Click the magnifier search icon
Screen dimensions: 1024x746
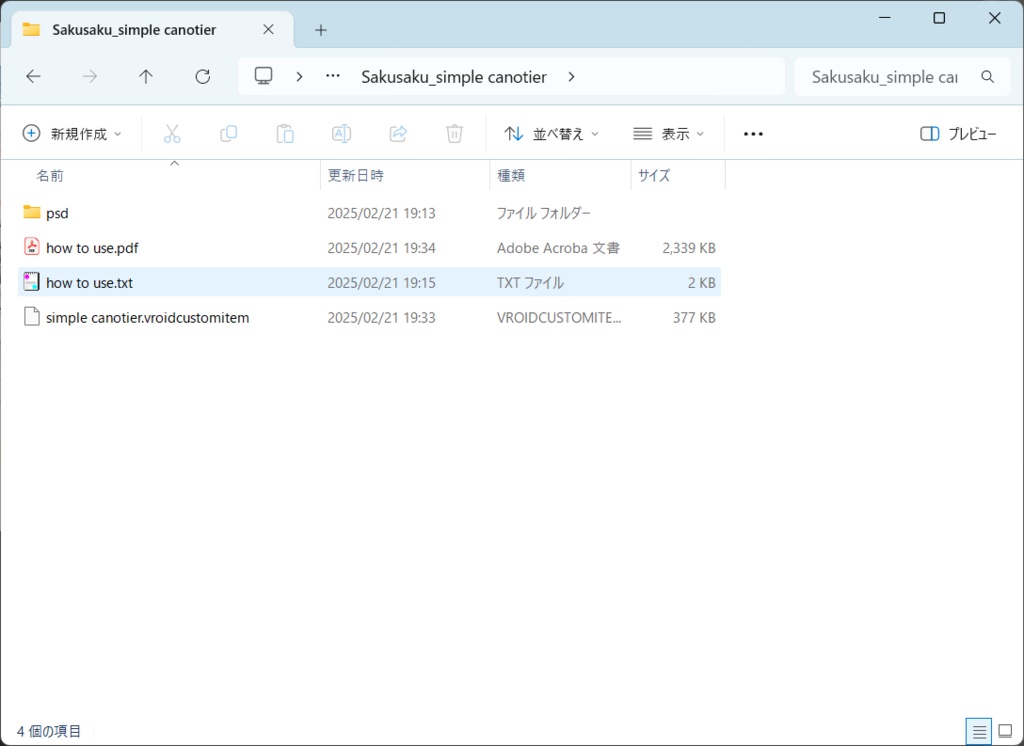pyautogui.click(x=987, y=76)
